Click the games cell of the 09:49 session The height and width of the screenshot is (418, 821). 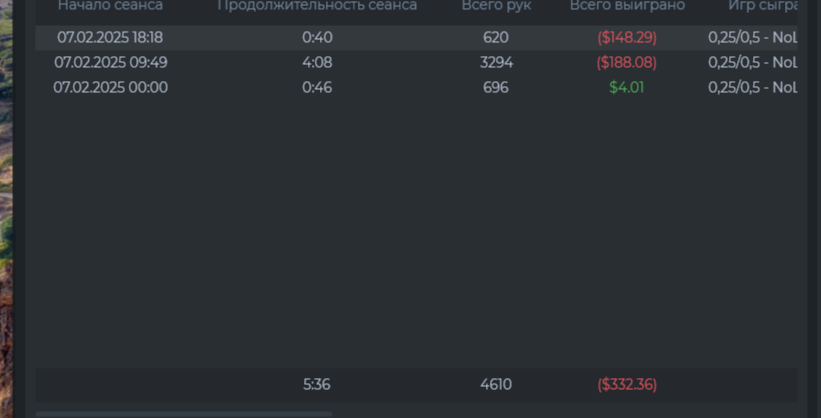[x=752, y=62]
